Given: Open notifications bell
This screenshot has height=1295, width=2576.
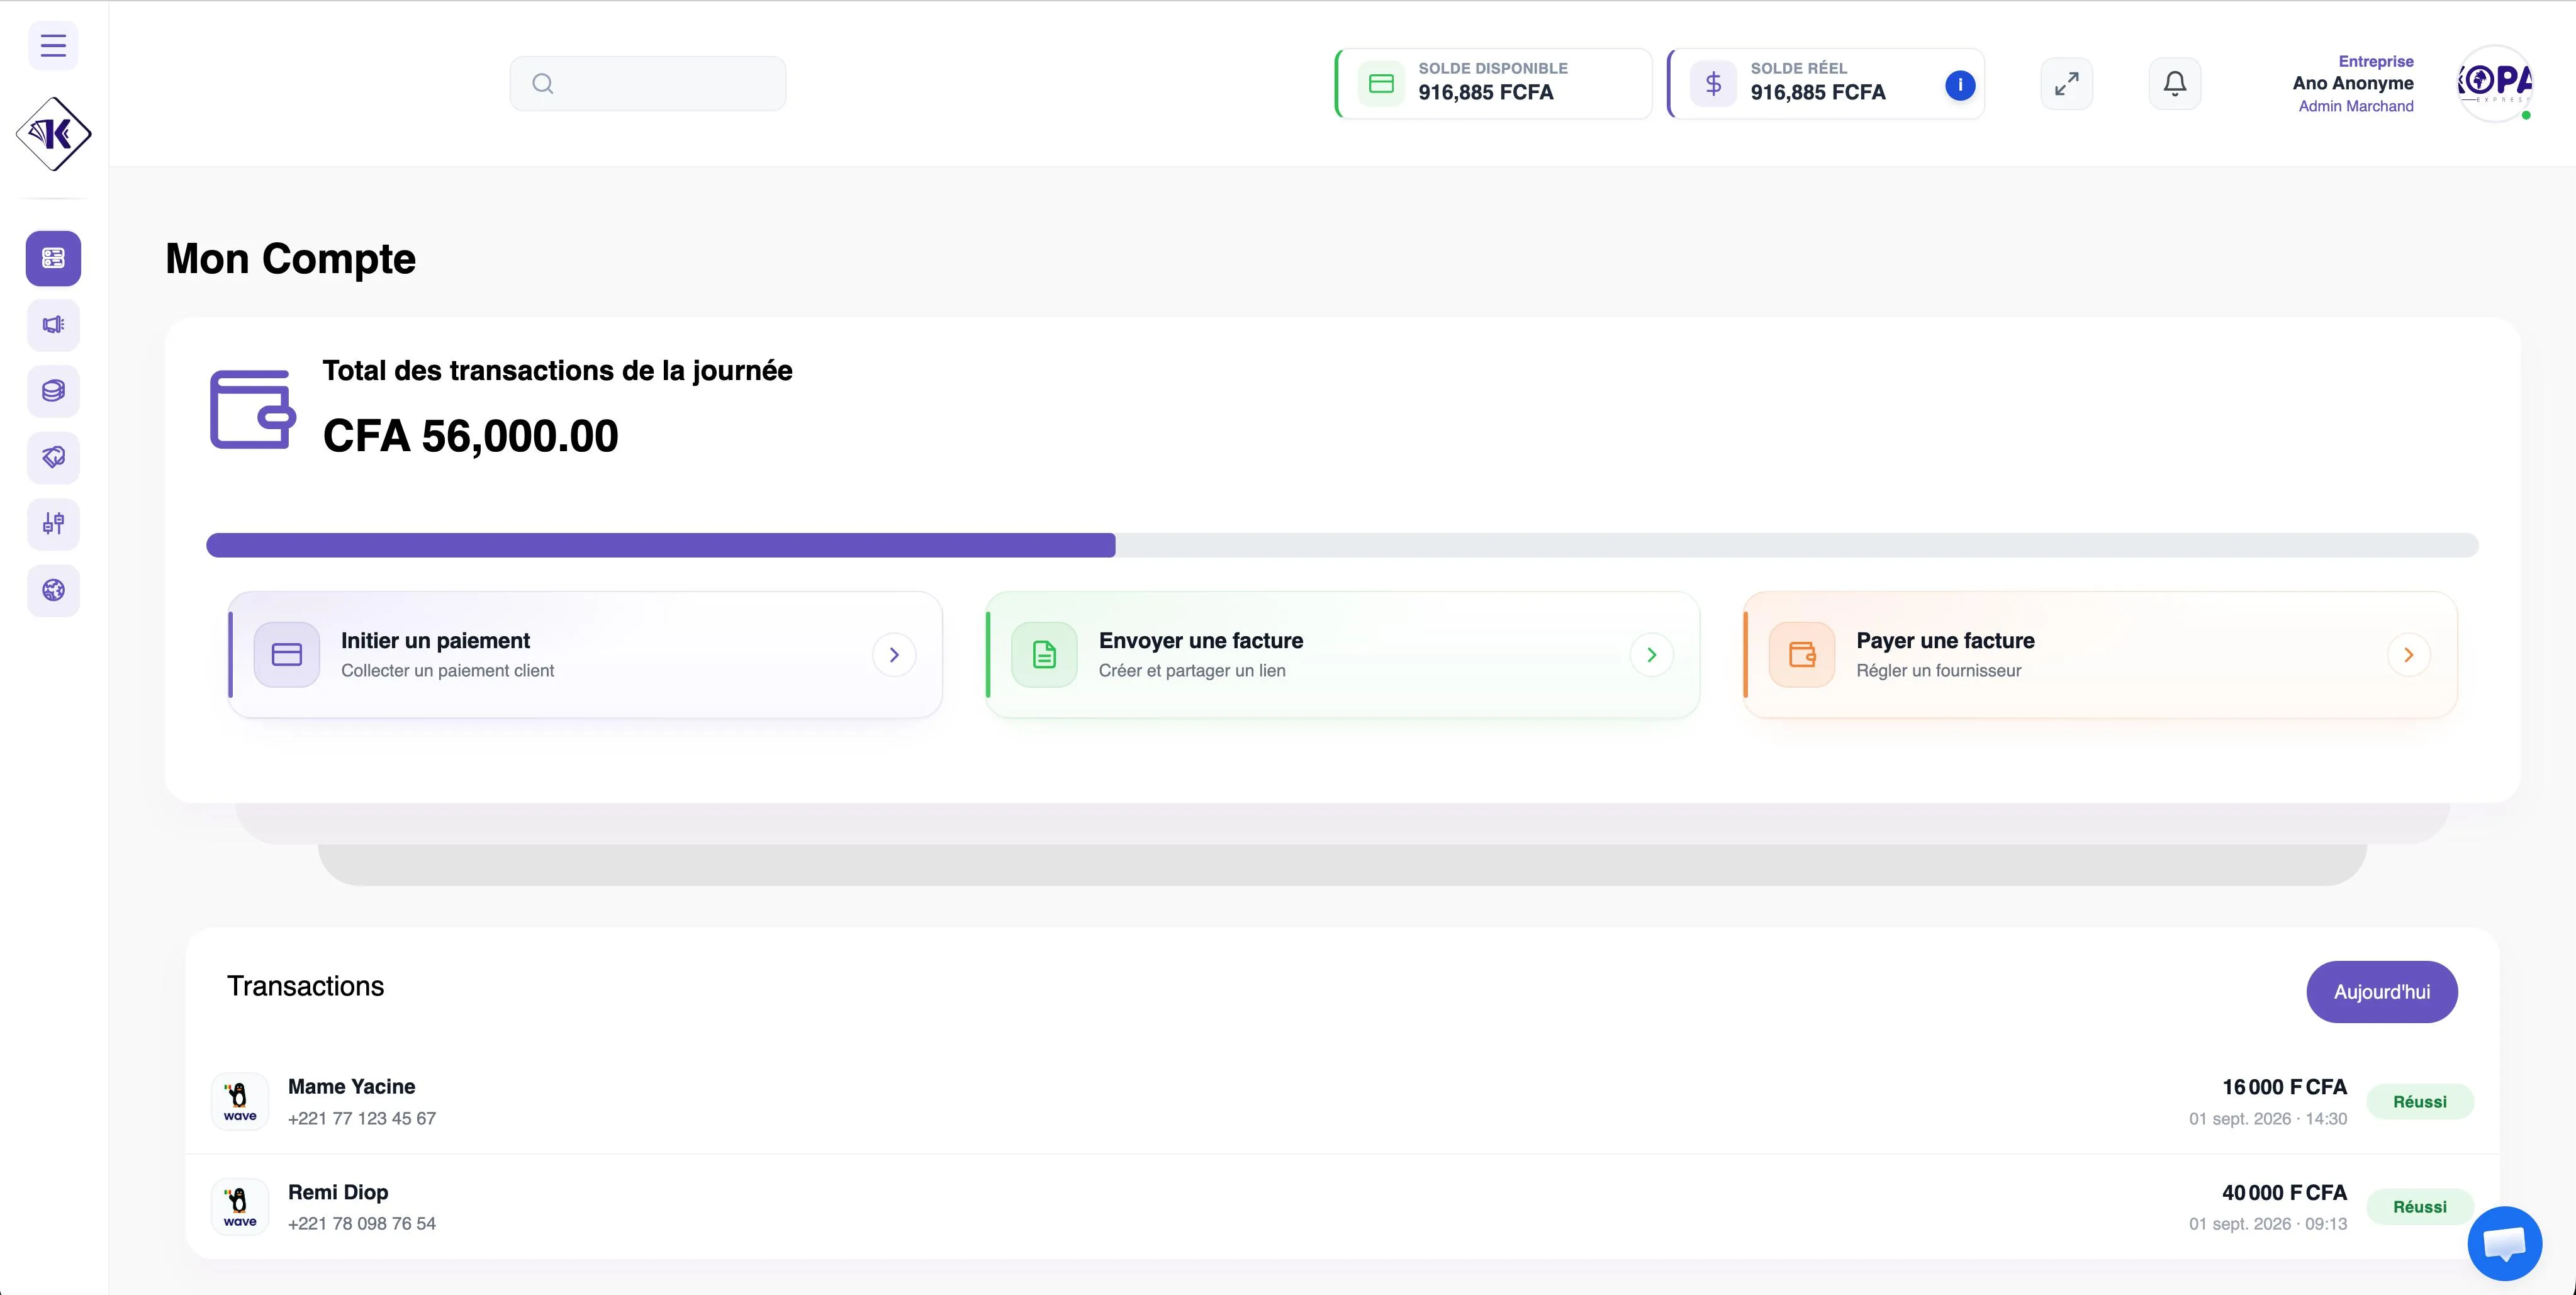Looking at the screenshot, I should point(2175,84).
